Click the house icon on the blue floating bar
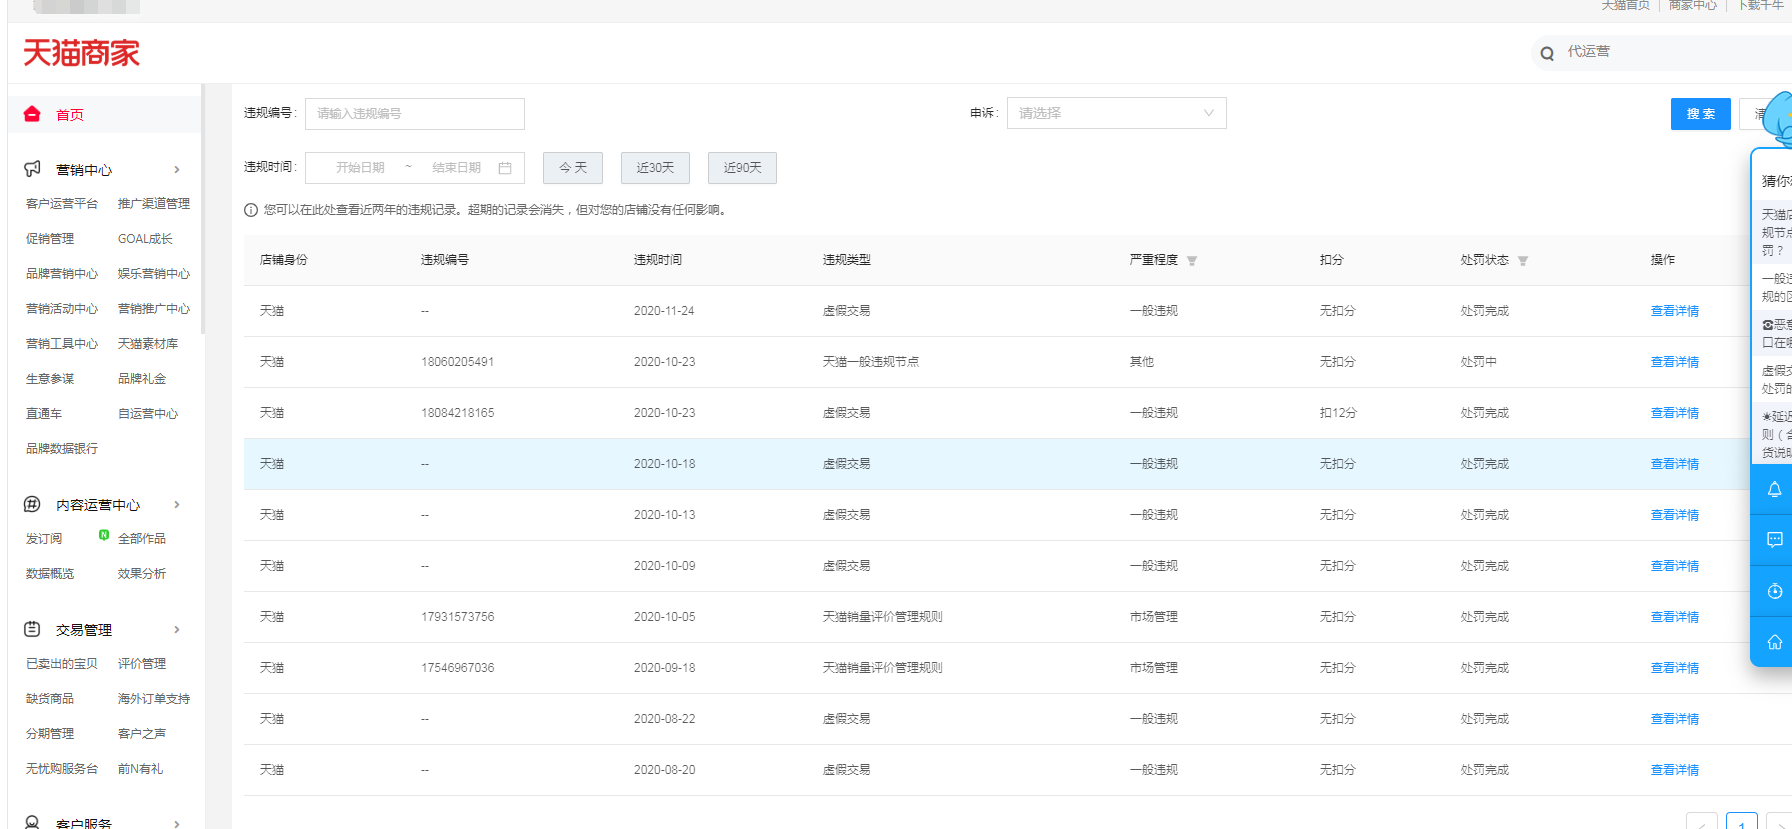Viewport: 1792px width, 829px height. tap(1774, 642)
